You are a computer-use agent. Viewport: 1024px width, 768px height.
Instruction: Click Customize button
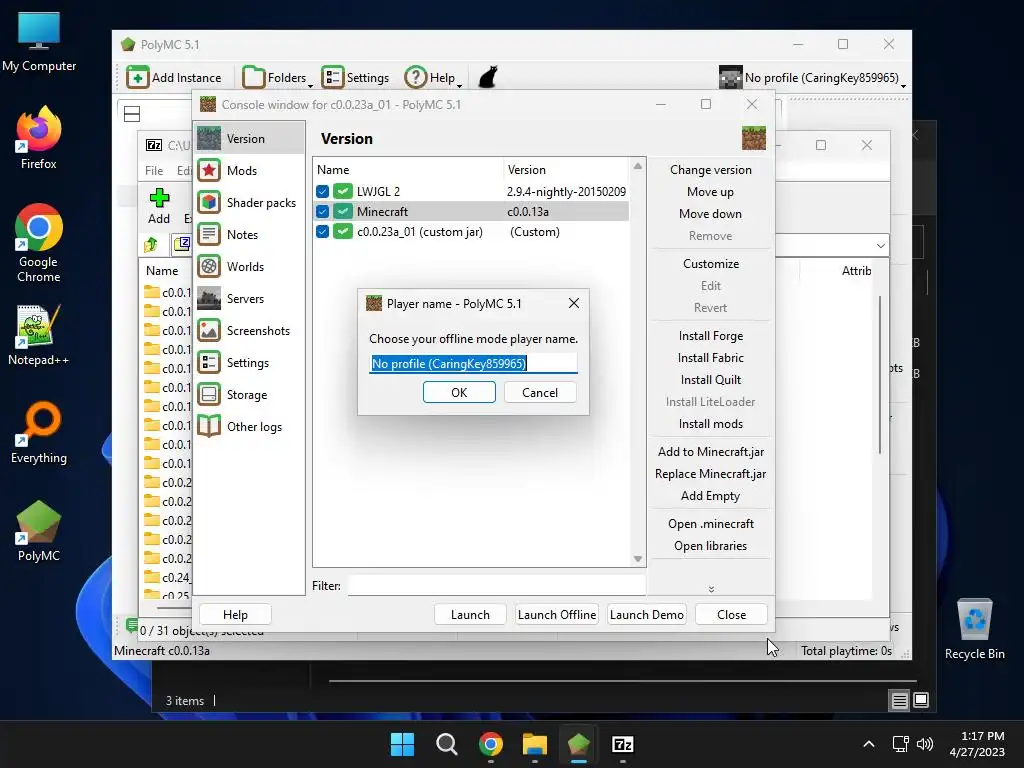pyautogui.click(x=711, y=264)
